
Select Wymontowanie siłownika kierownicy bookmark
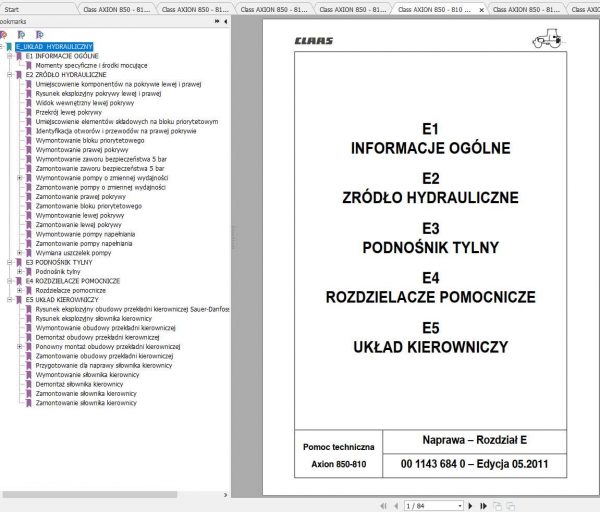pyautogui.click(x=88, y=375)
